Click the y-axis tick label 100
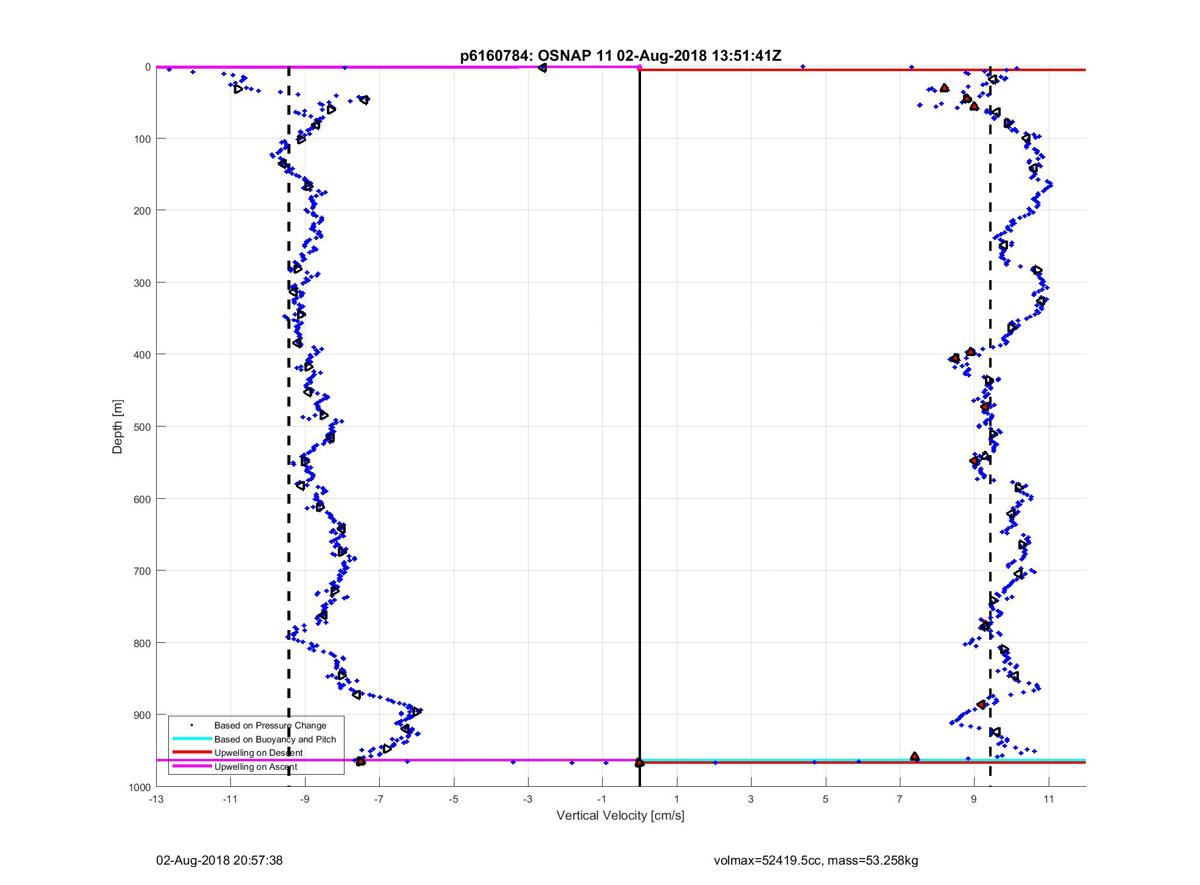This screenshot has height=885, width=1200. click(142, 138)
